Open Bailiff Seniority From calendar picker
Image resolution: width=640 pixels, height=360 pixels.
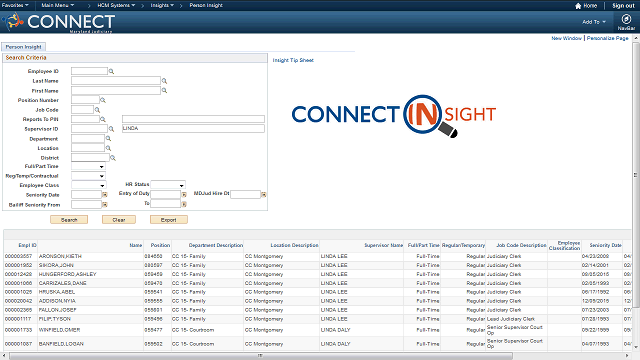tap(105, 204)
